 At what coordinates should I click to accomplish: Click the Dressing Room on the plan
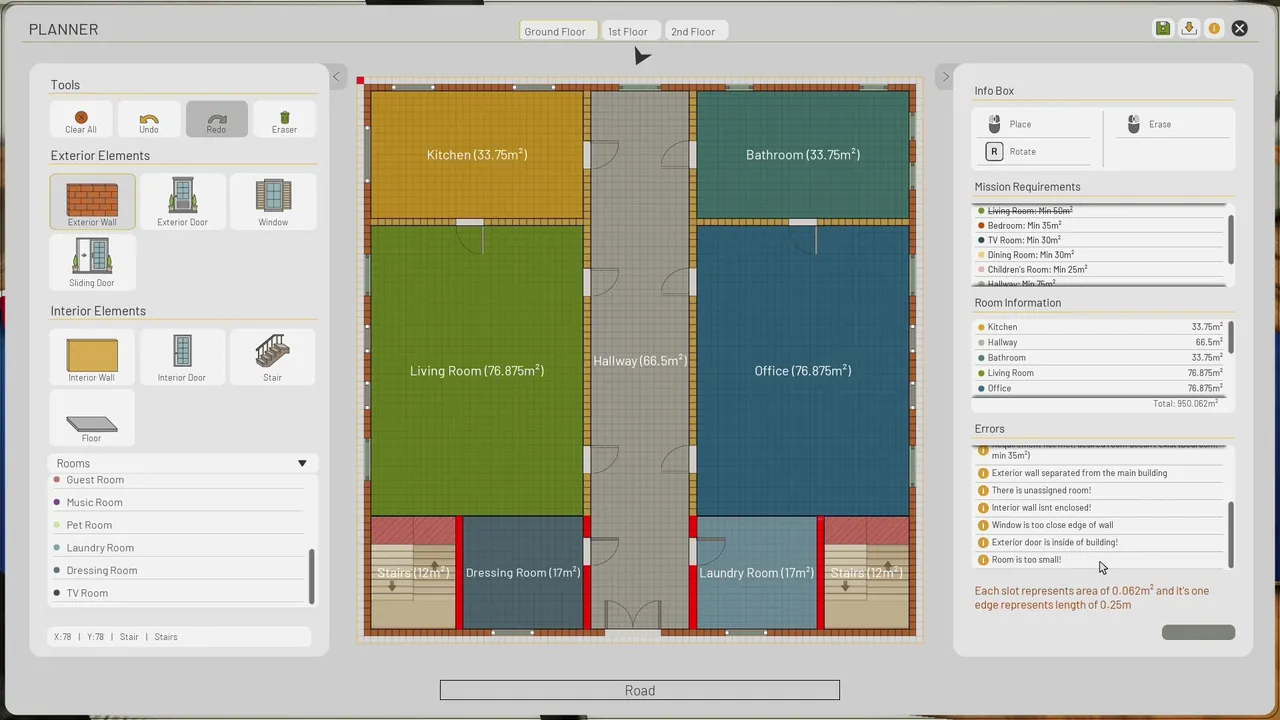coord(523,573)
